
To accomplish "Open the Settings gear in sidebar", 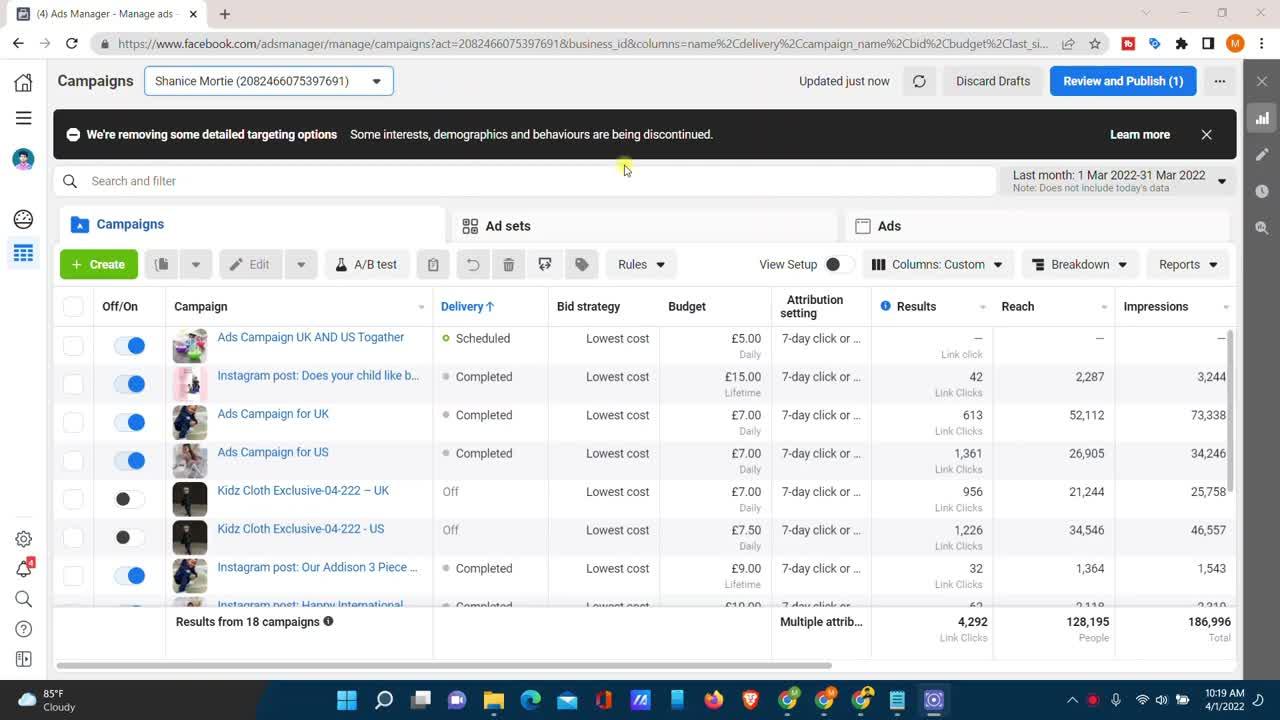I will 23,539.
